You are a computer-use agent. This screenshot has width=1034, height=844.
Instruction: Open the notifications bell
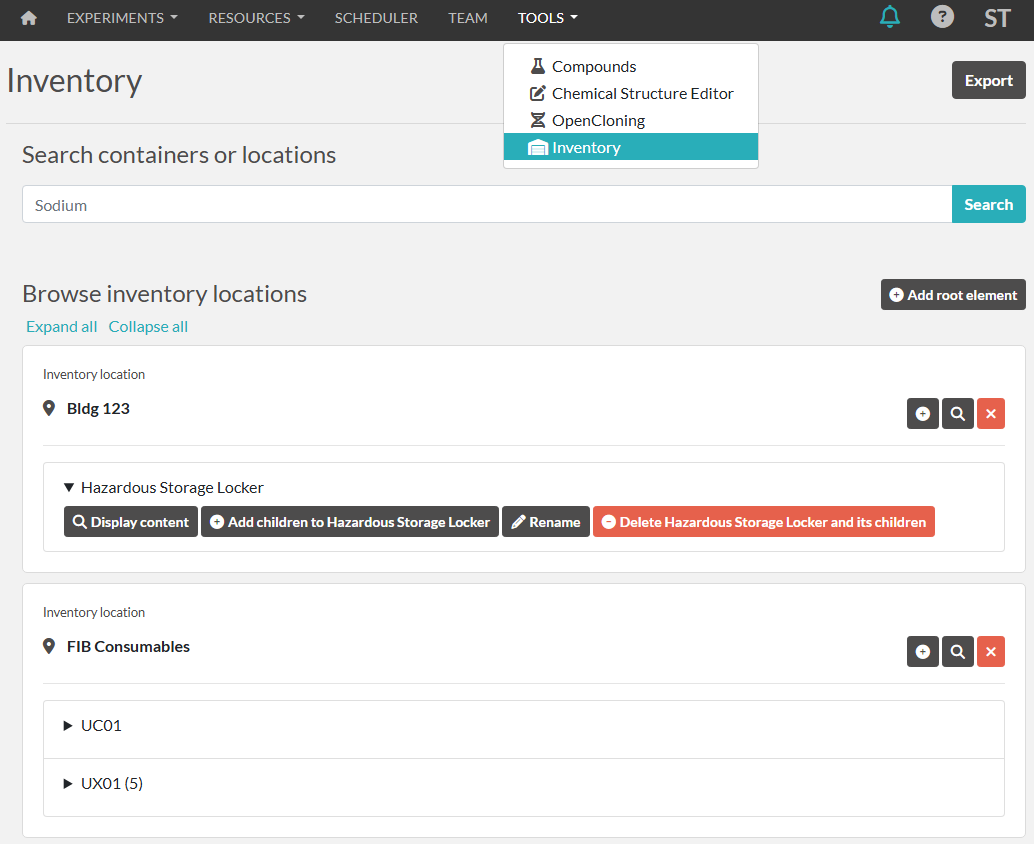pos(889,17)
